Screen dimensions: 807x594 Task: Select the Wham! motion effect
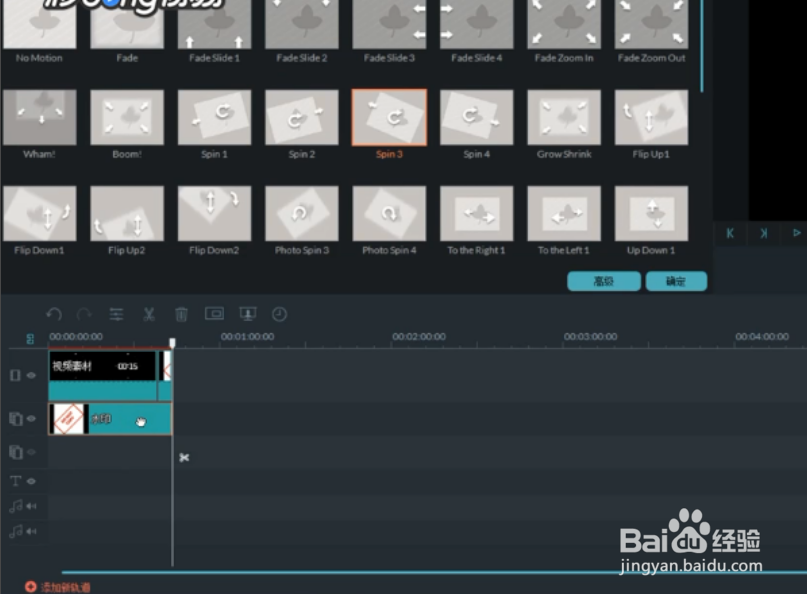pyautogui.click(x=40, y=117)
